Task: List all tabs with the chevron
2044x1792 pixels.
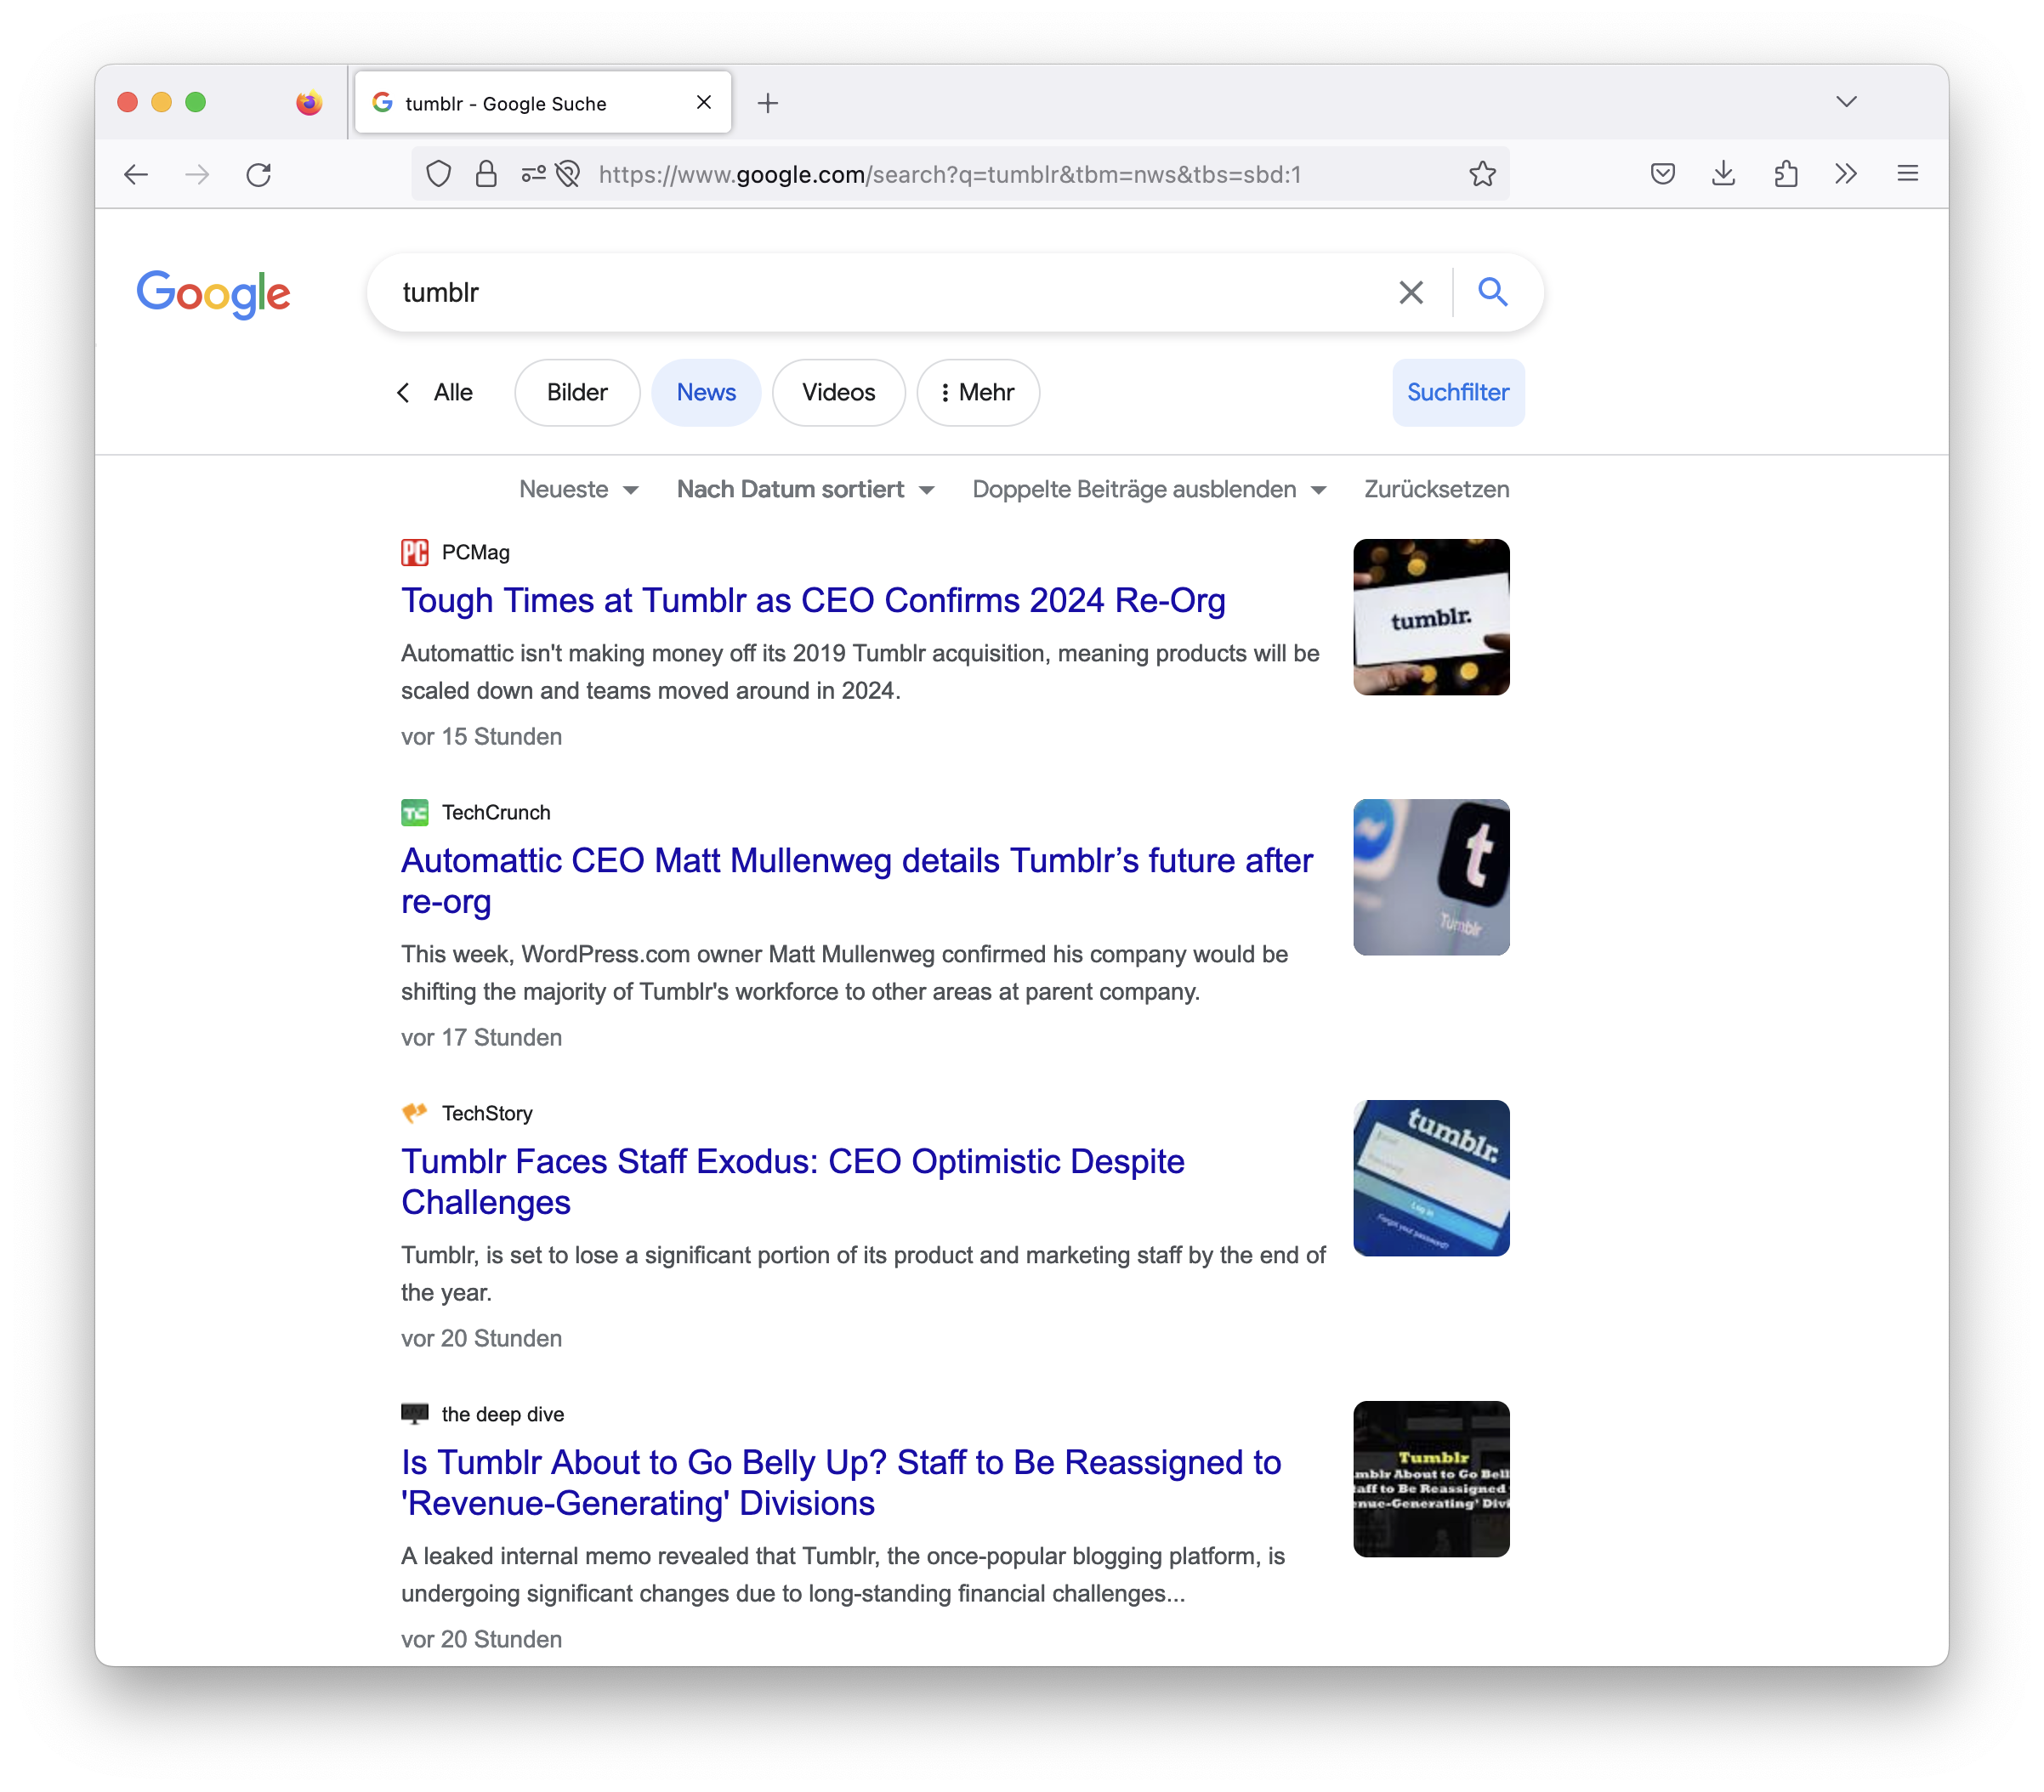Action: point(1846,102)
